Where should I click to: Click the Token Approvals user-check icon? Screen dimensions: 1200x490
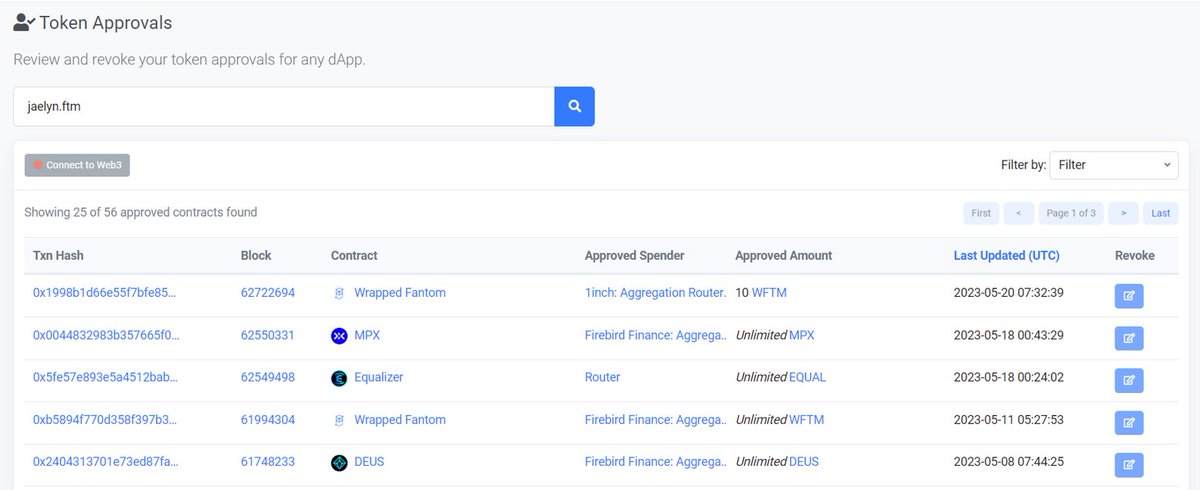pos(25,22)
